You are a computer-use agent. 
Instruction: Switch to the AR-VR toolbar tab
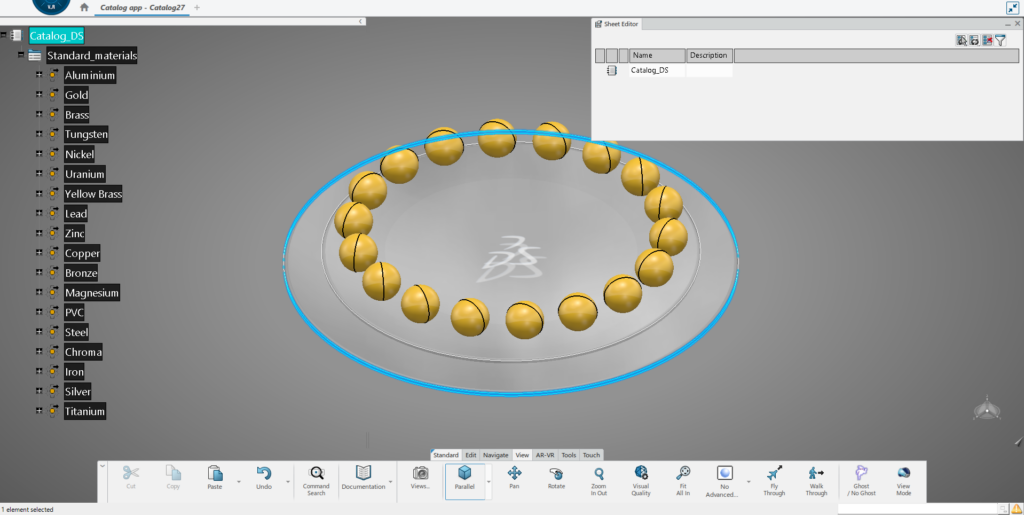pyautogui.click(x=545, y=455)
